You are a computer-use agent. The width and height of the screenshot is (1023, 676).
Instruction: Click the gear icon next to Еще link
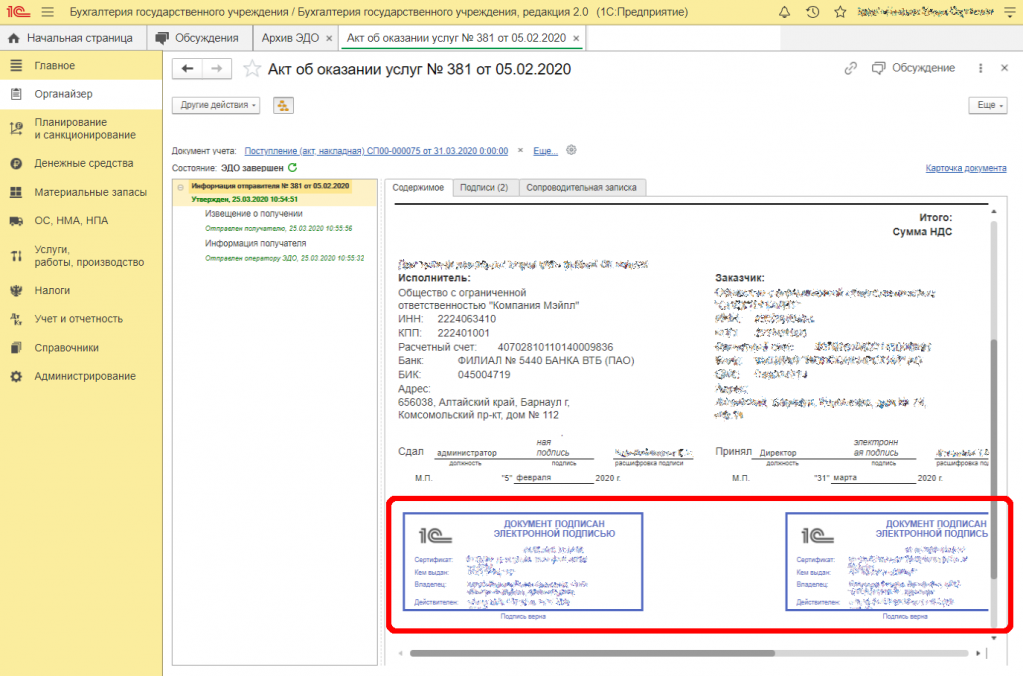point(571,150)
